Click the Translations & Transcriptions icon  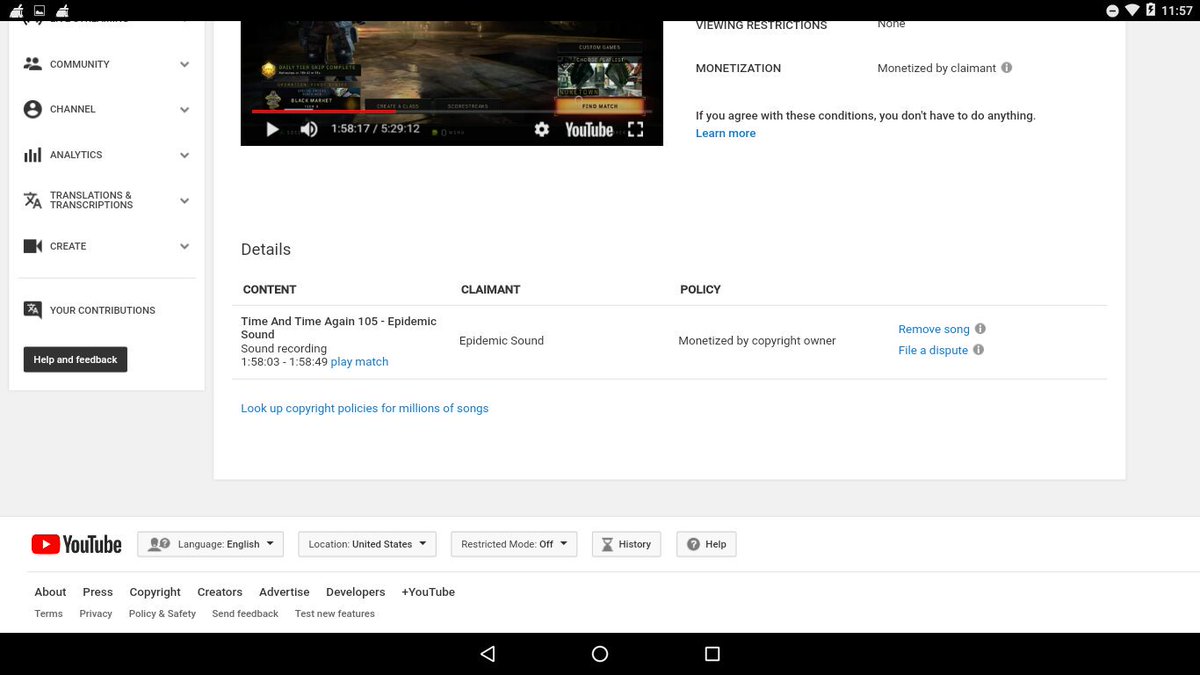point(33,200)
